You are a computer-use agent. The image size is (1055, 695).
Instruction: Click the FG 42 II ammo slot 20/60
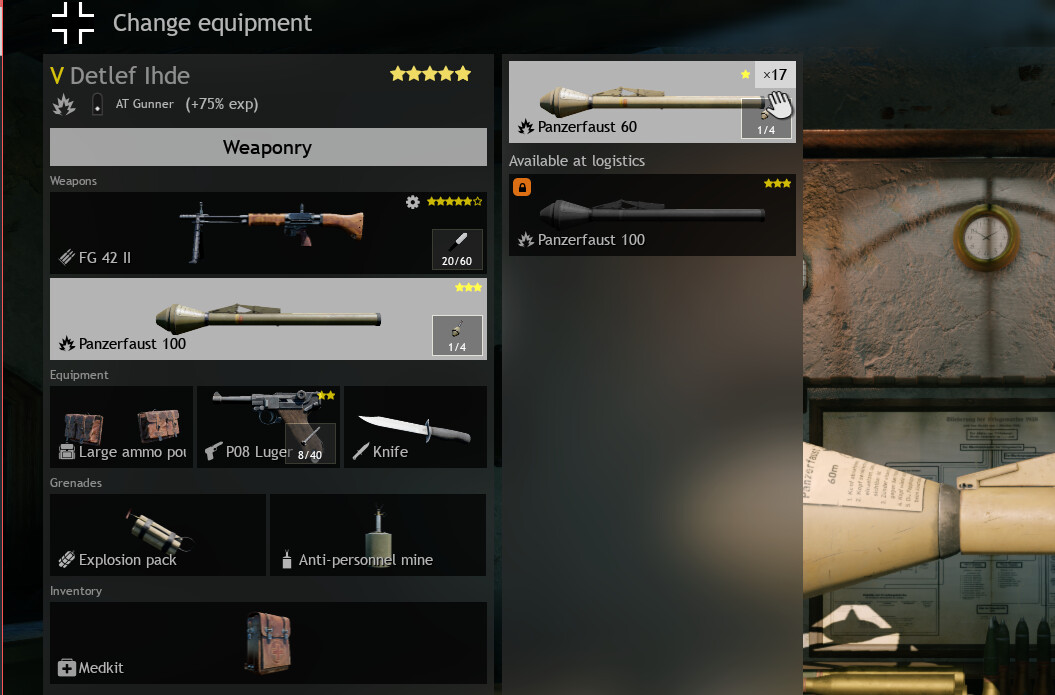pos(457,249)
